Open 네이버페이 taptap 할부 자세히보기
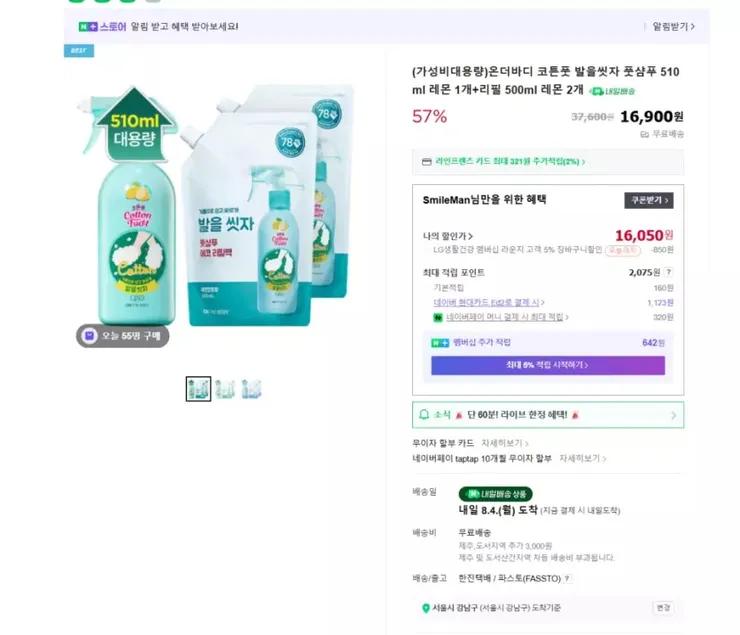The width and height of the screenshot is (740, 635). (x=582, y=458)
